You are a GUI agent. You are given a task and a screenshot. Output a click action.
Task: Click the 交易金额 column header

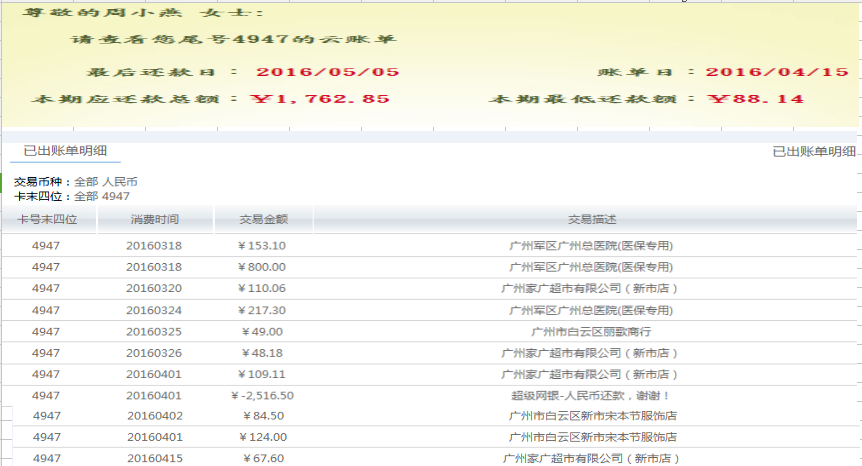point(263,220)
